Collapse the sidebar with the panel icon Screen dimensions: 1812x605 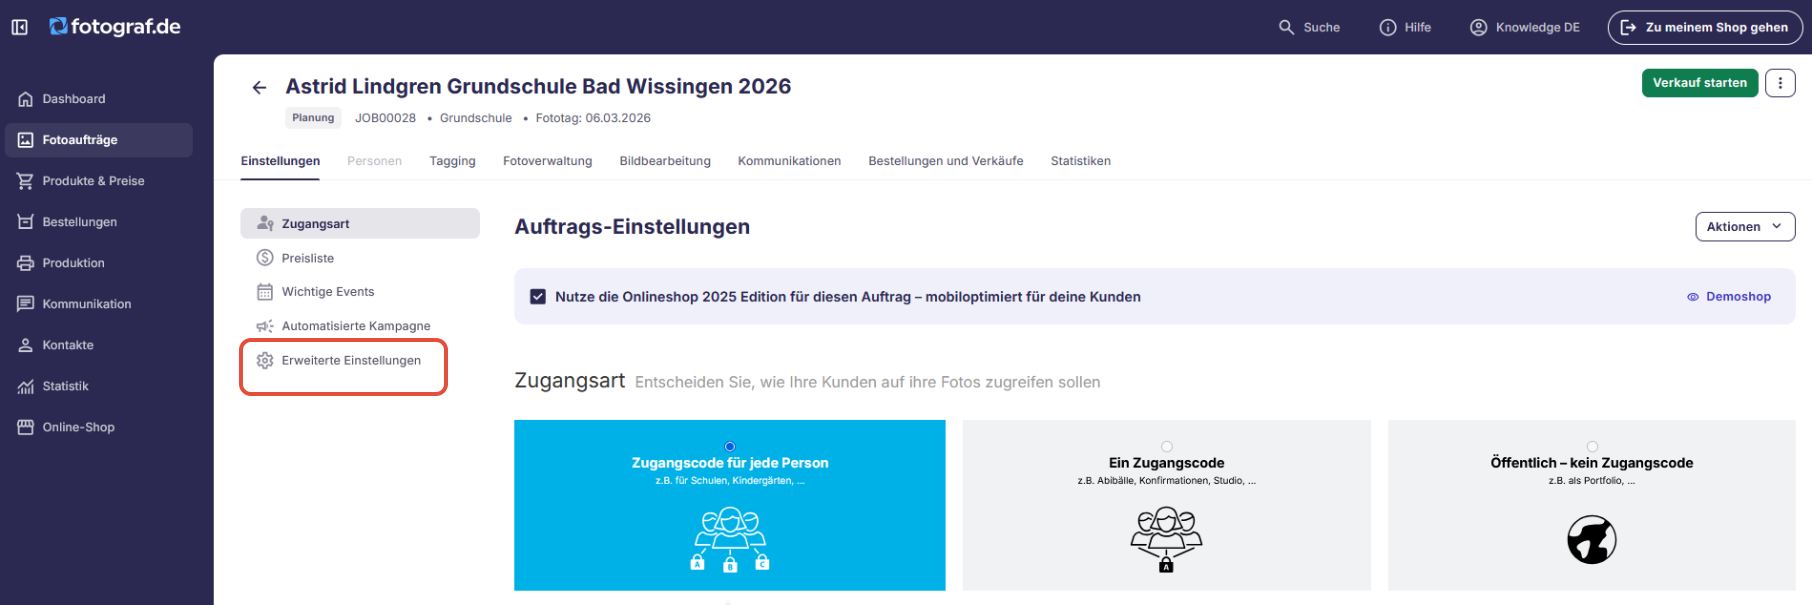click(20, 27)
